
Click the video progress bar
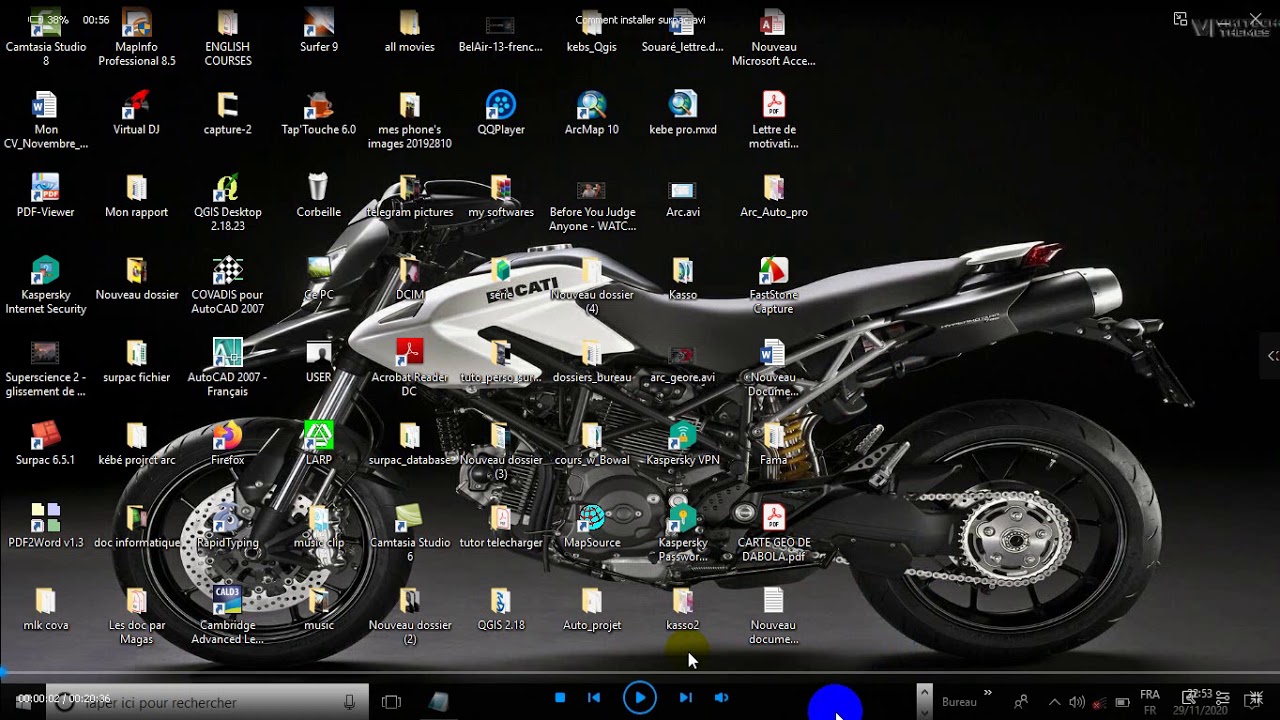(640, 673)
